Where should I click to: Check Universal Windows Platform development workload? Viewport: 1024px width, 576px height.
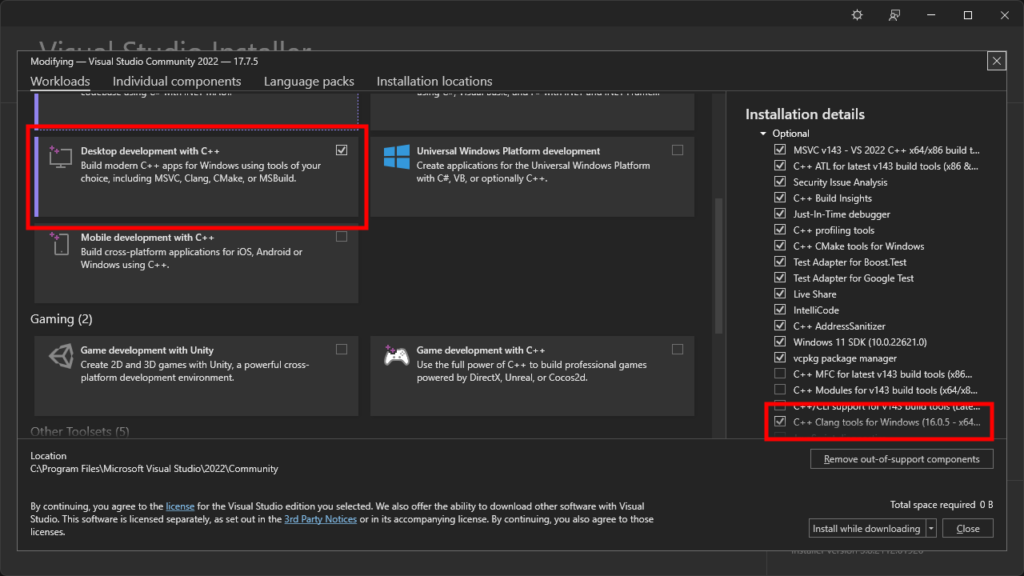(677, 150)
